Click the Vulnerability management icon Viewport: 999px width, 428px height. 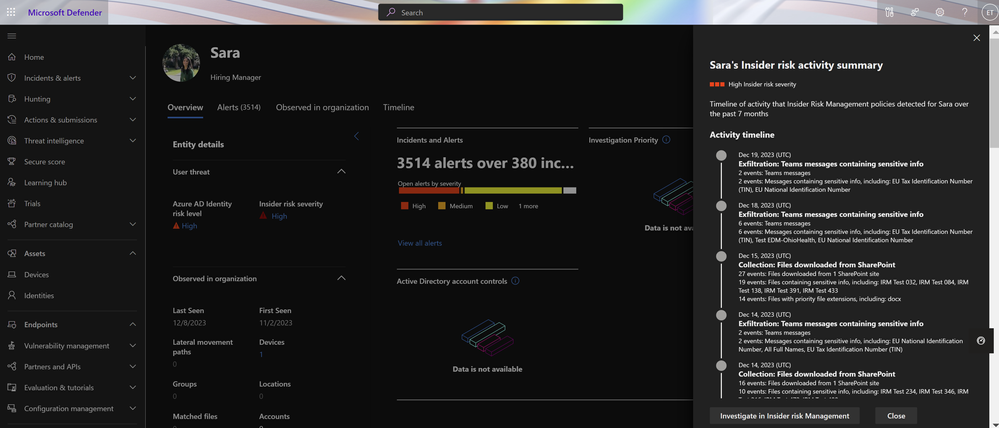click(x=11, y=345)
